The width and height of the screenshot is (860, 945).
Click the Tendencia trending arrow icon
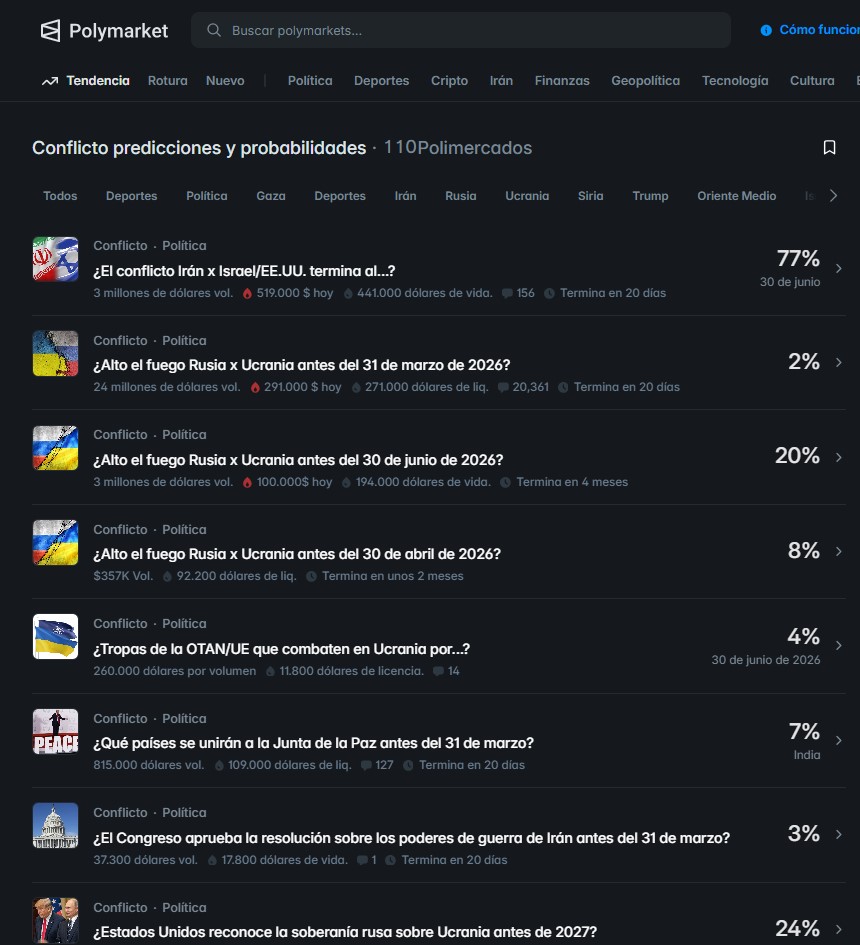coord(50,81)
